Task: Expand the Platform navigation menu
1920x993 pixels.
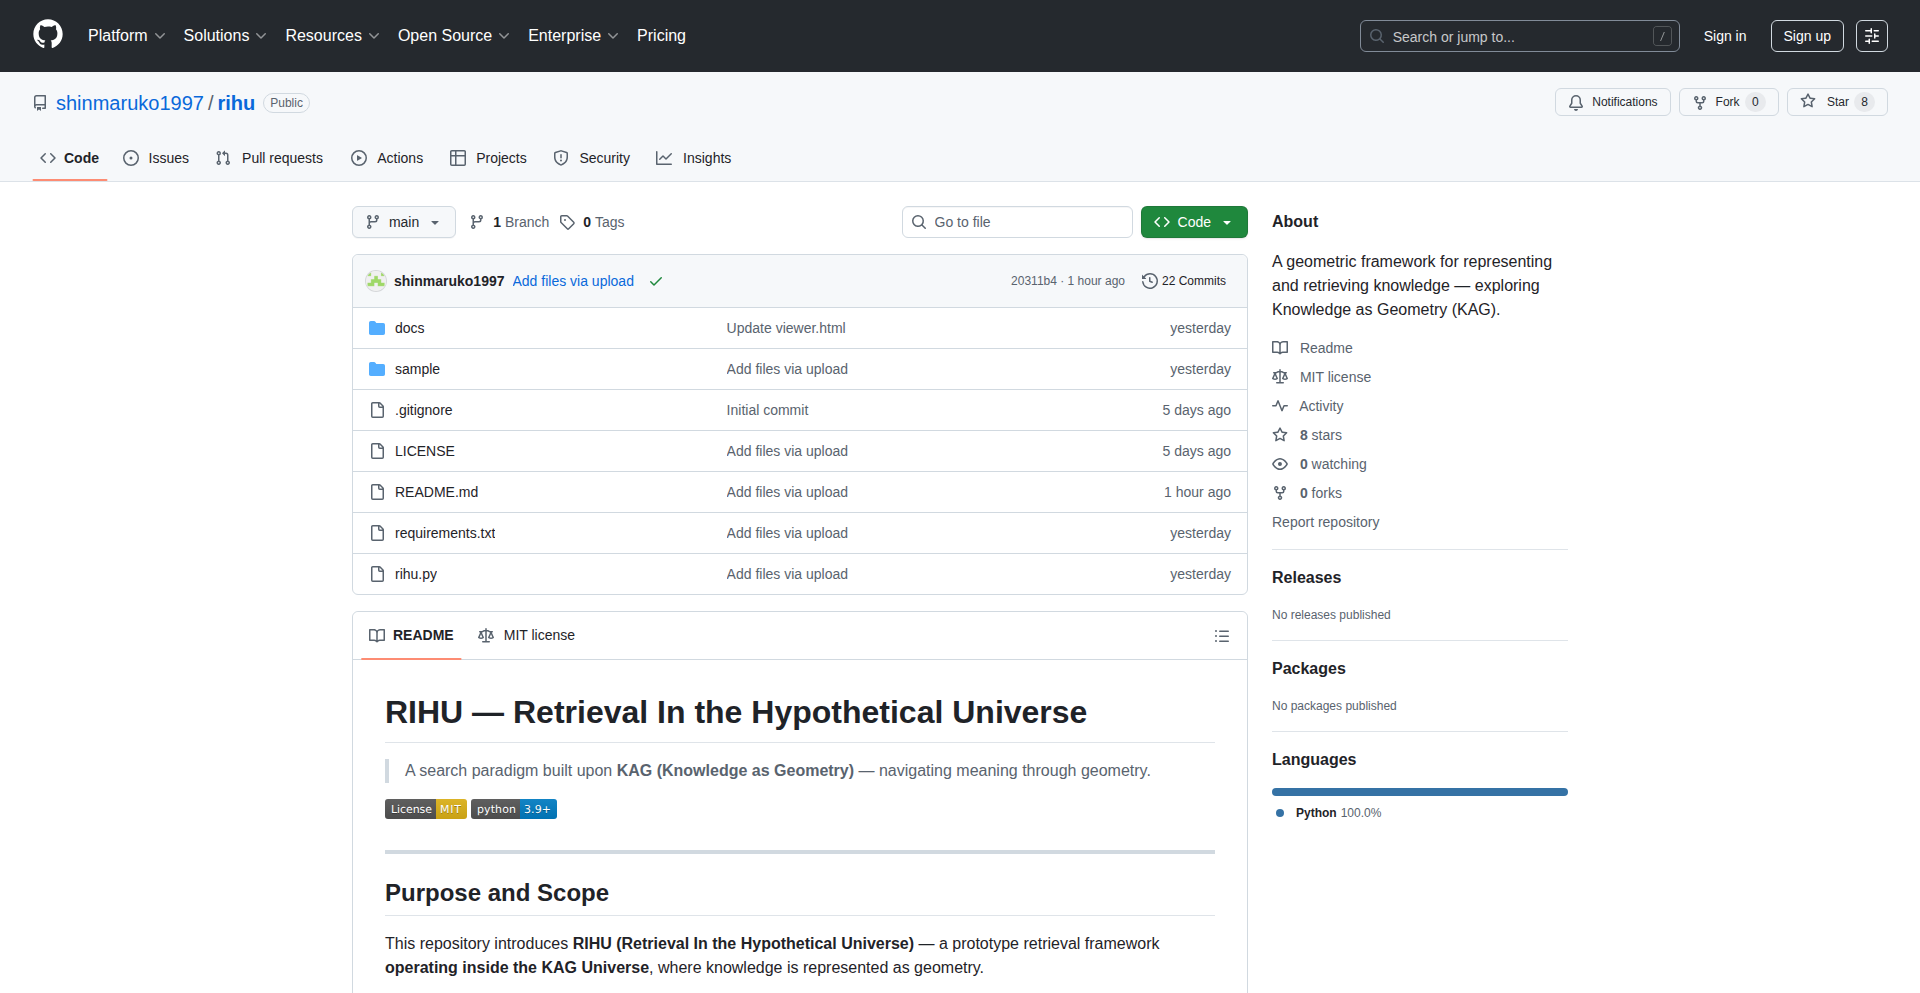Action: tap(126, 36)
